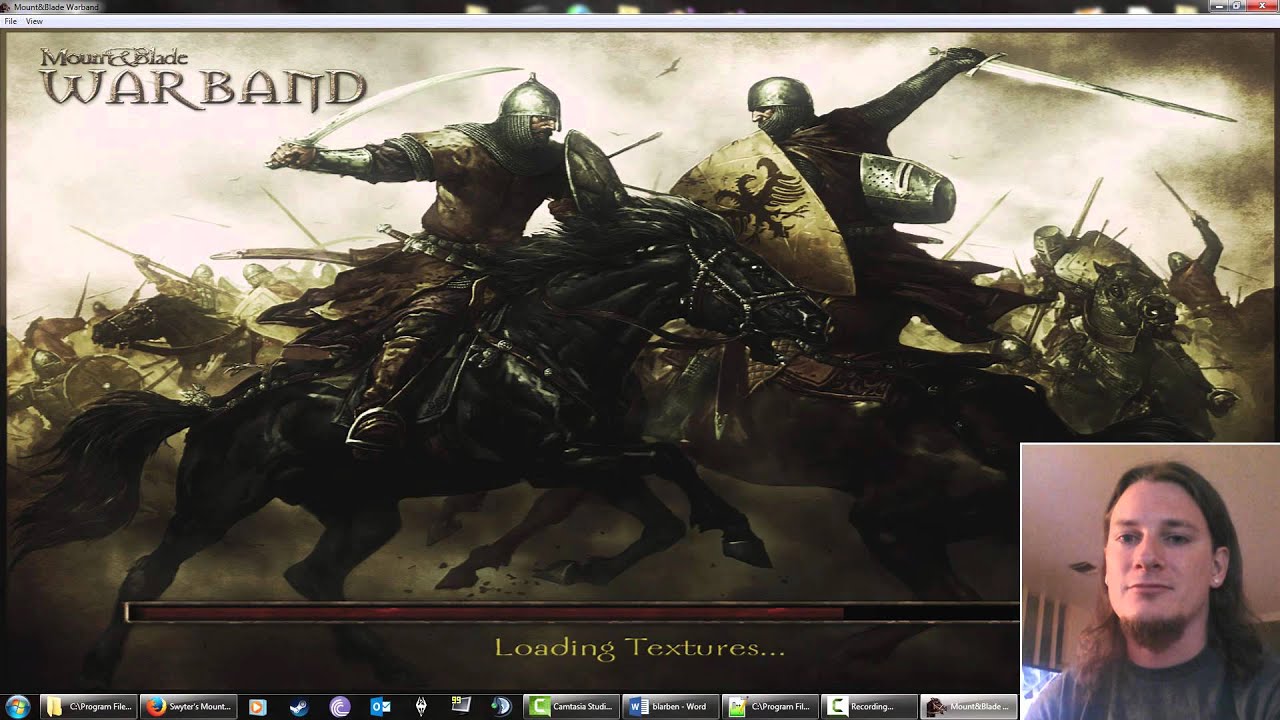Click the Windows Start button
Image resolution: width=1280 pixels, height=720 pixels.
click(18, 706)
